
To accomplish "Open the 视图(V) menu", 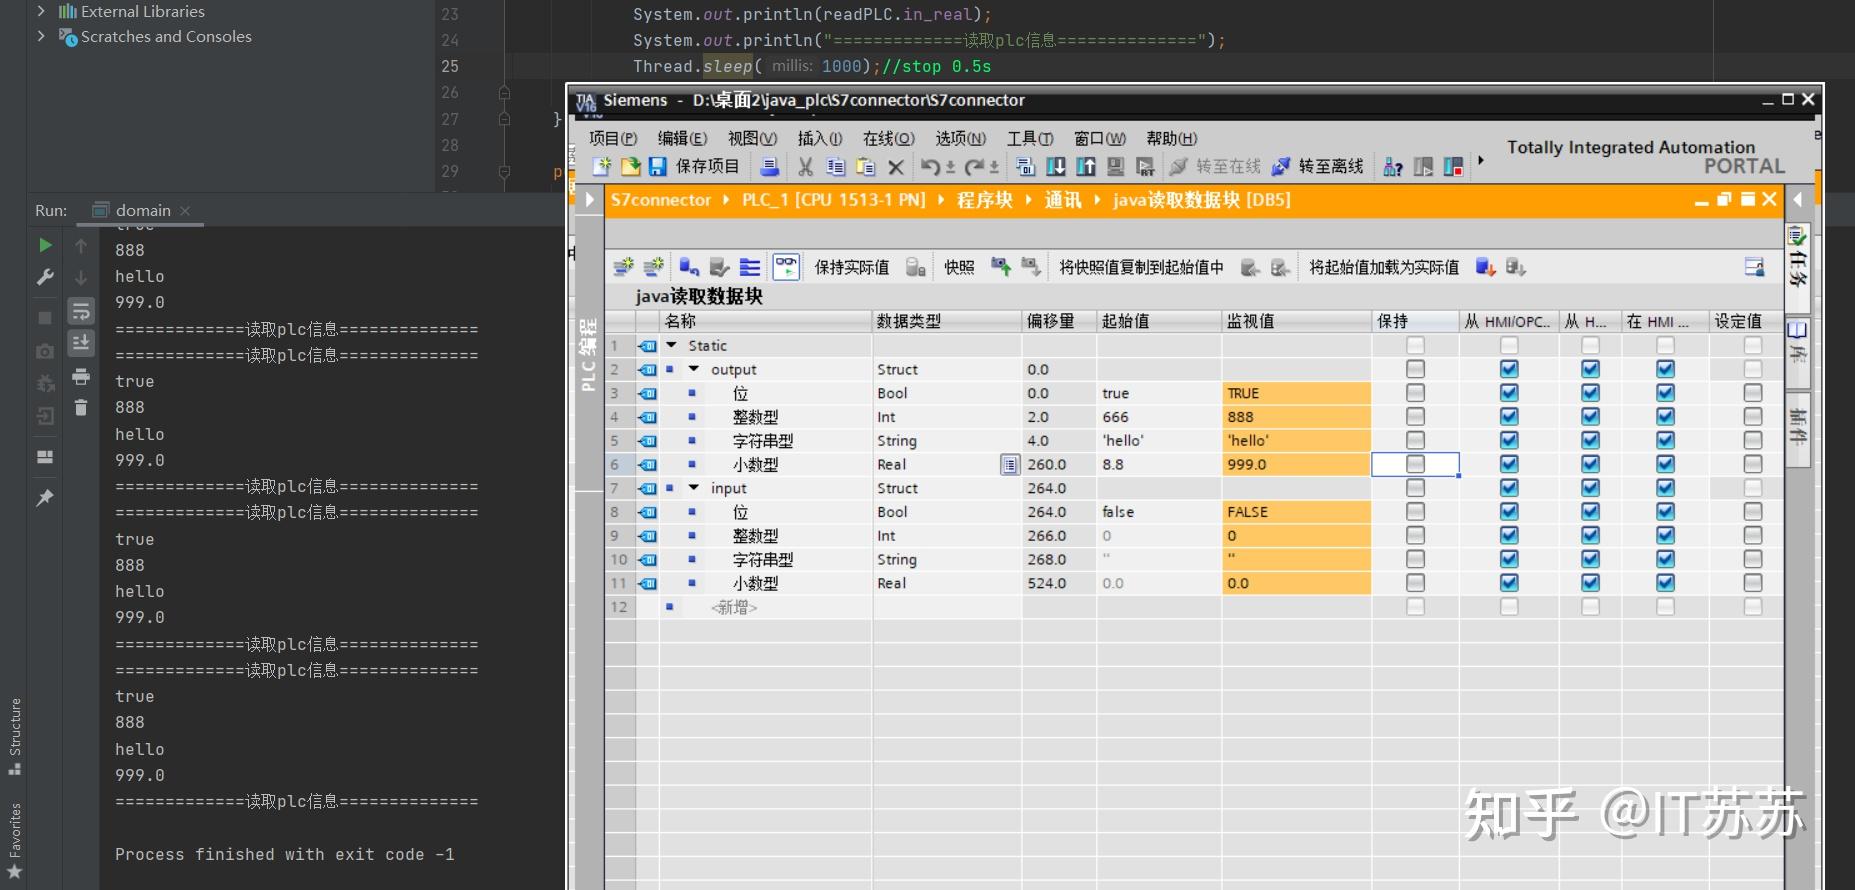I will (x=752, y=138).
